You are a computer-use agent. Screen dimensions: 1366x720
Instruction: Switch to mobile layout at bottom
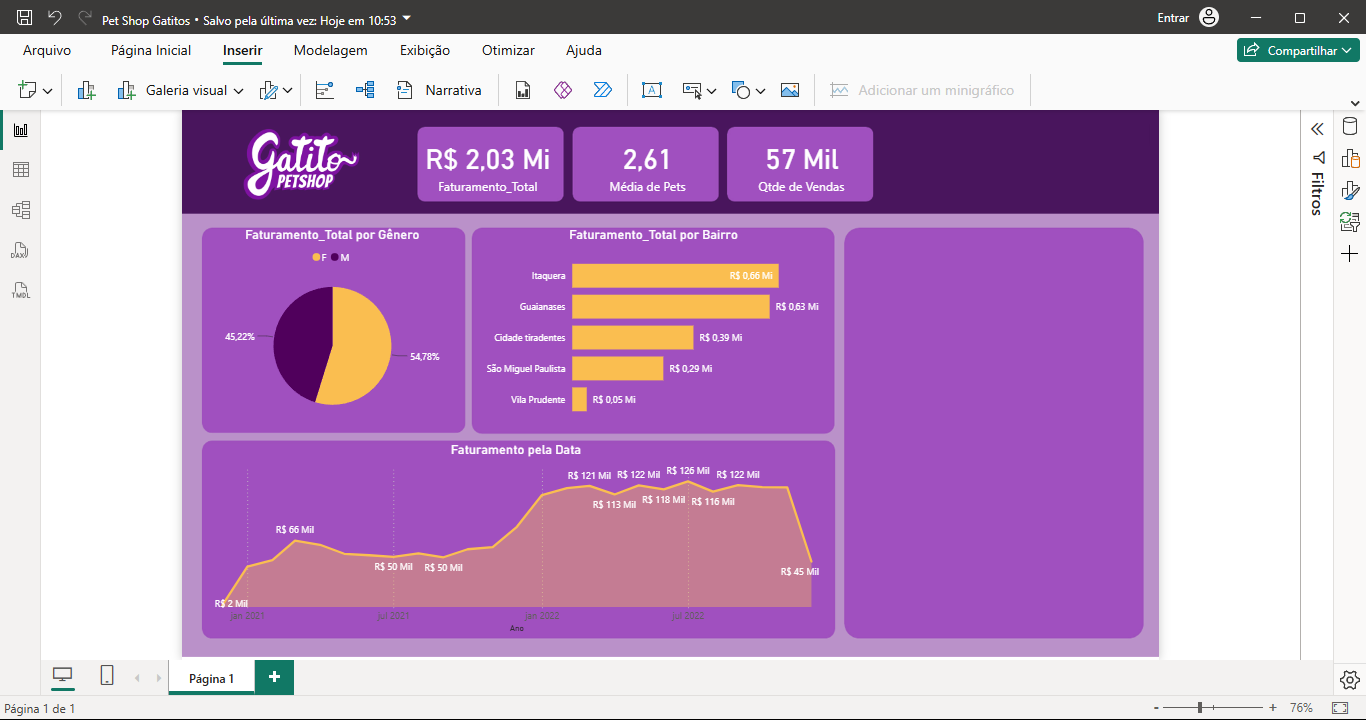[x=107, y=677]
